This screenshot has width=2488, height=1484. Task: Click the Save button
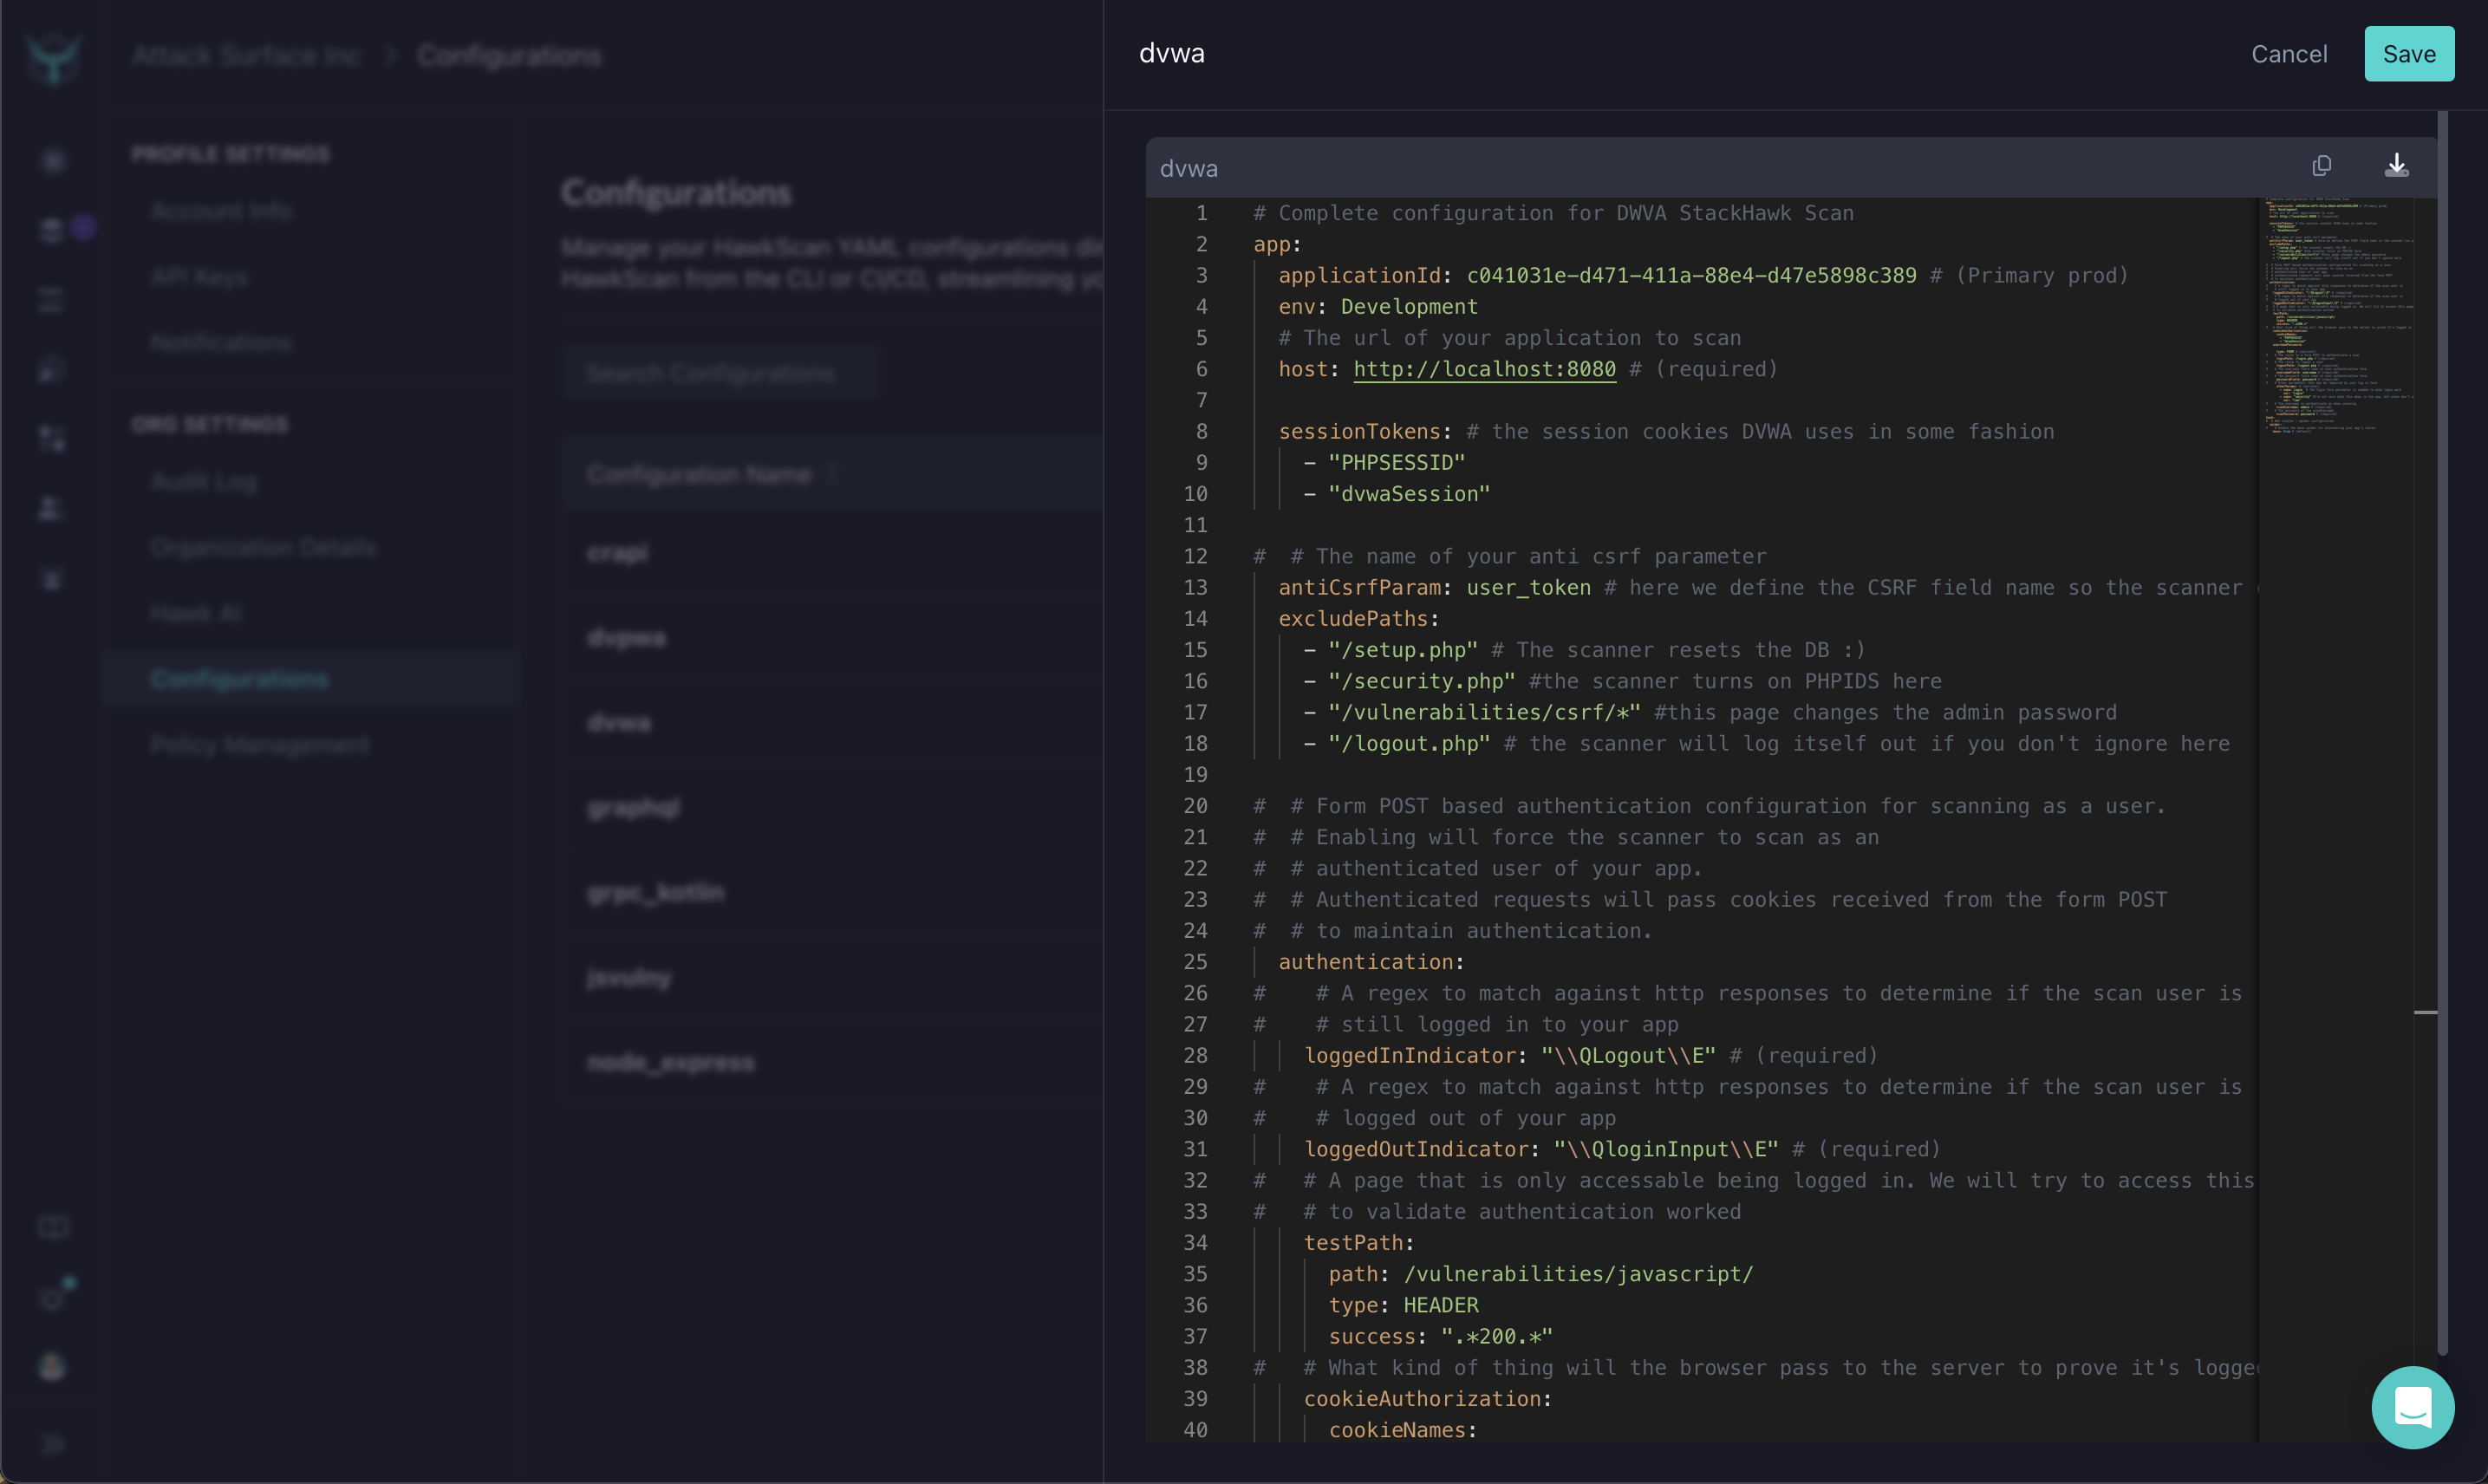coord(2408,54)
